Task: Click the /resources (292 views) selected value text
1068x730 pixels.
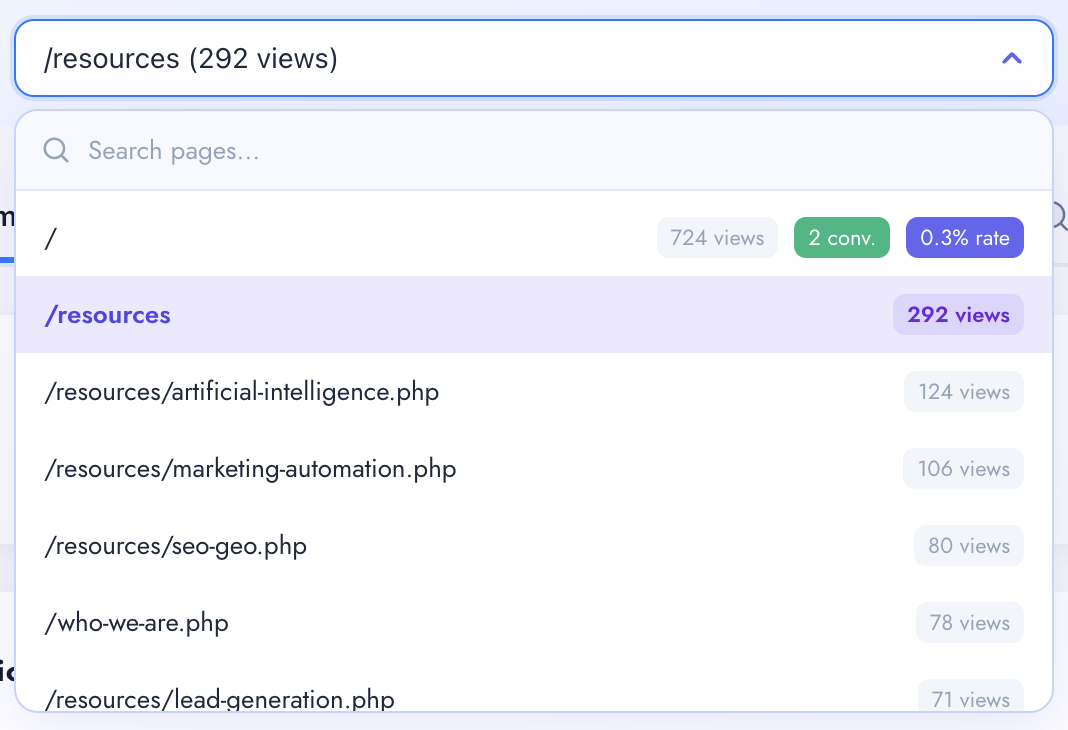Action: [x=191, y=59]
